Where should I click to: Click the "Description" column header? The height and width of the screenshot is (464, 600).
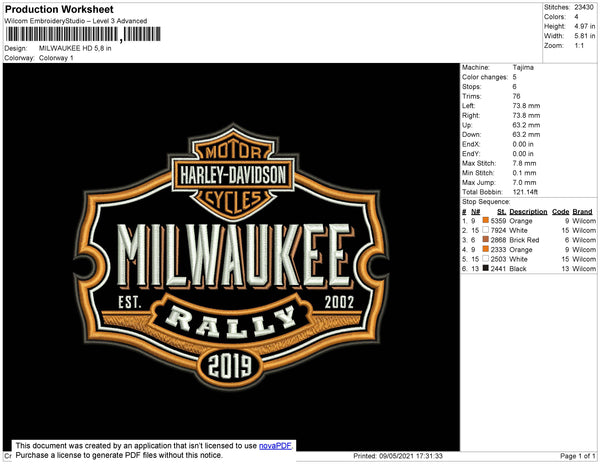pyautogui.click(x=528, y=212)
